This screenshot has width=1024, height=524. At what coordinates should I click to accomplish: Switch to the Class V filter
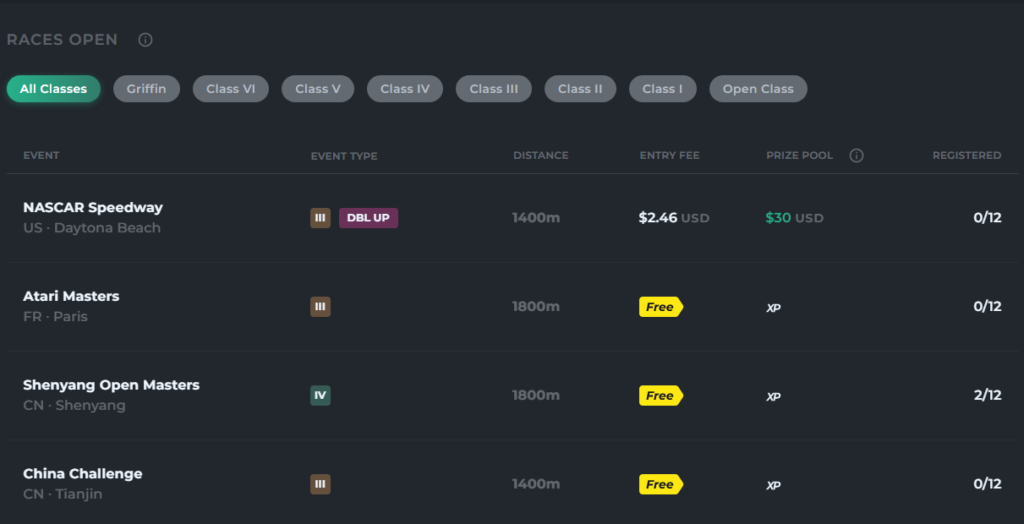tap(317, 89)
